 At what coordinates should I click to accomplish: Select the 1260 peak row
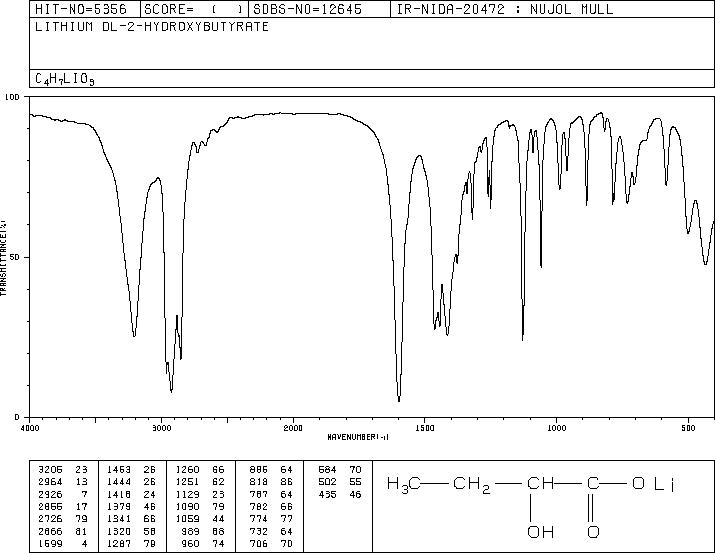click(201, 469)
